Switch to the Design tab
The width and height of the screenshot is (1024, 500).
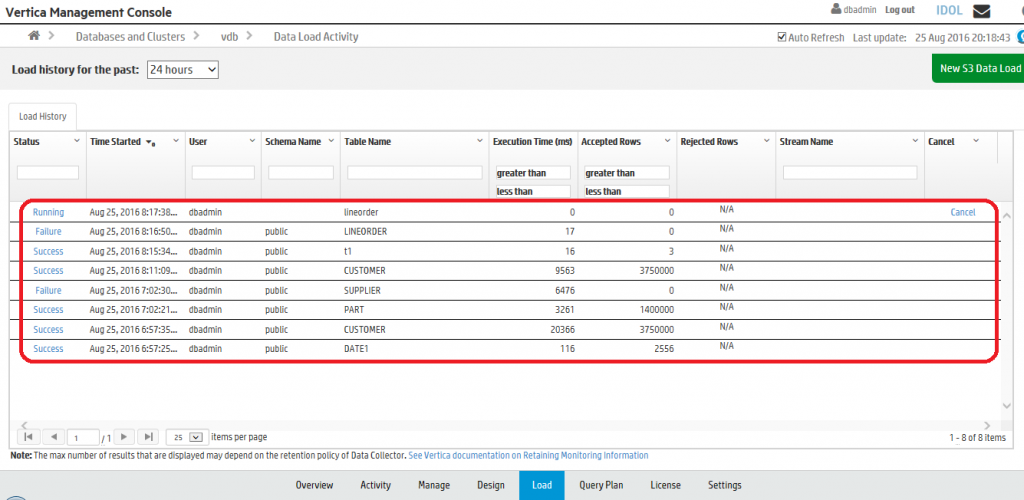click(x=490, y=485)
